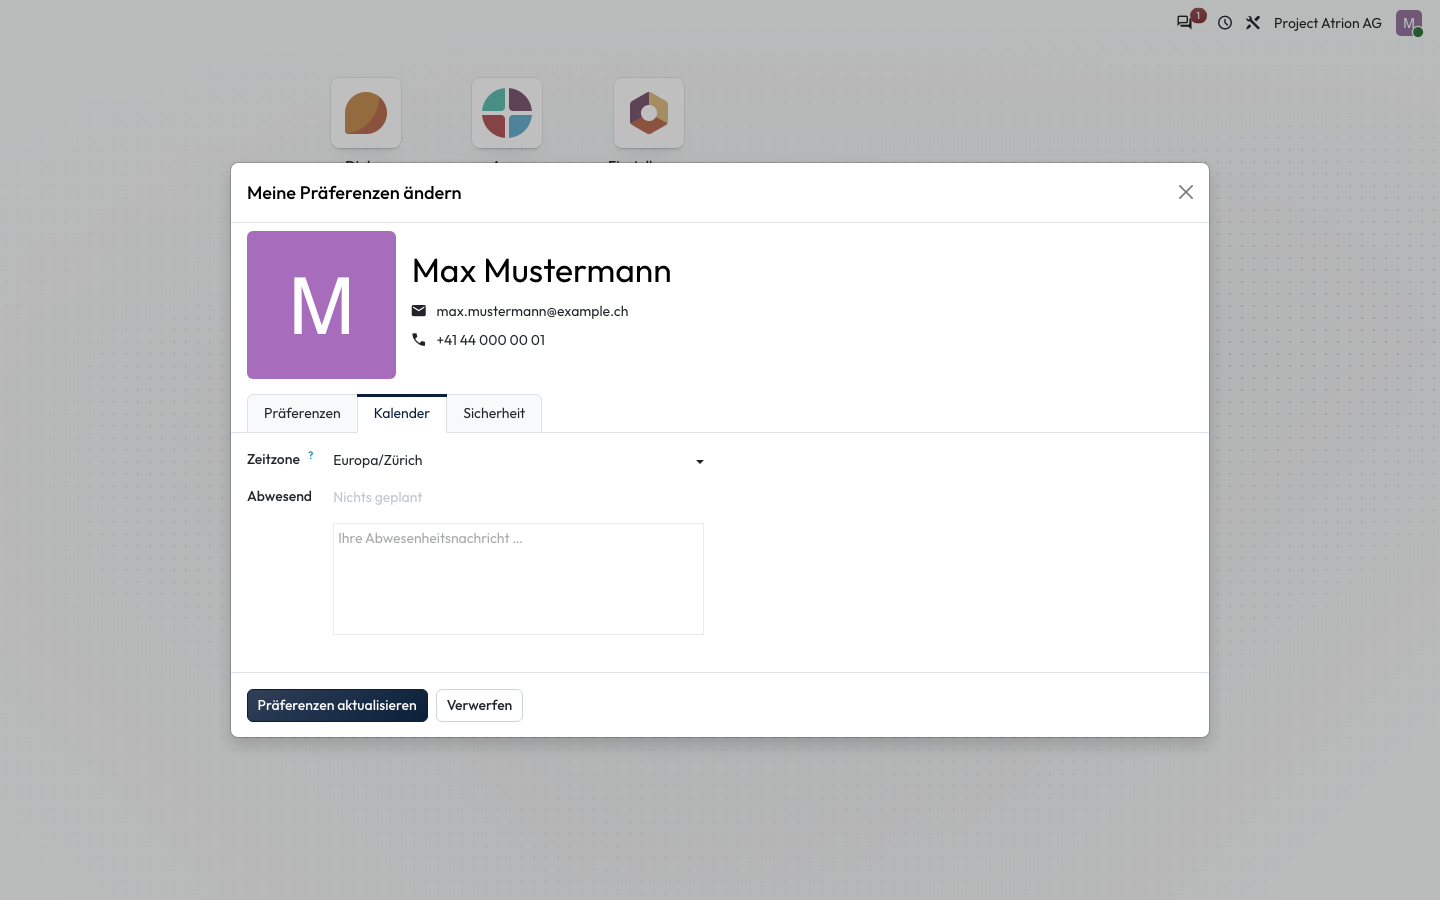Click Präferenzen aktualisieren button
This screenshot has height=900, width=1440.
click(x=337, y=705)
